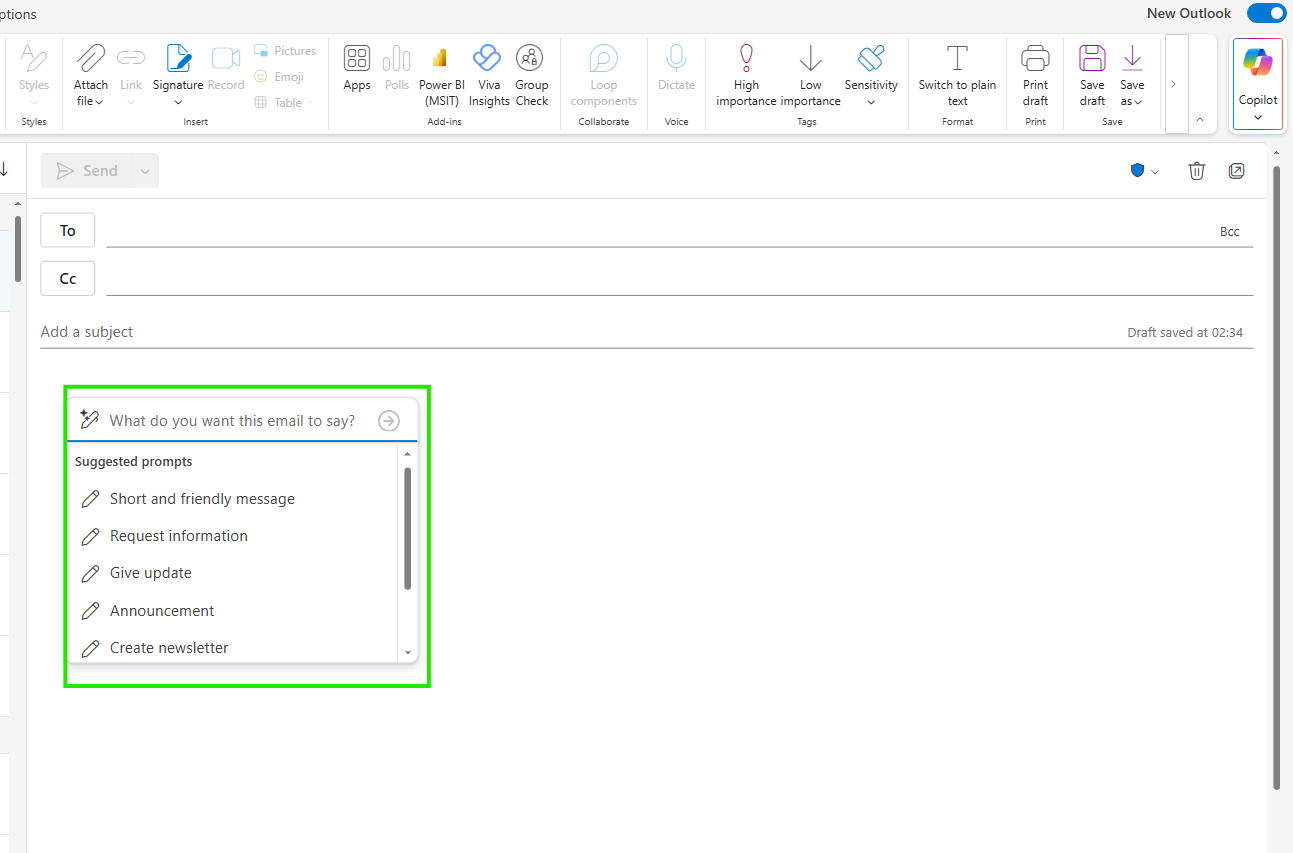Click the Add a subject field

point(87,331)
